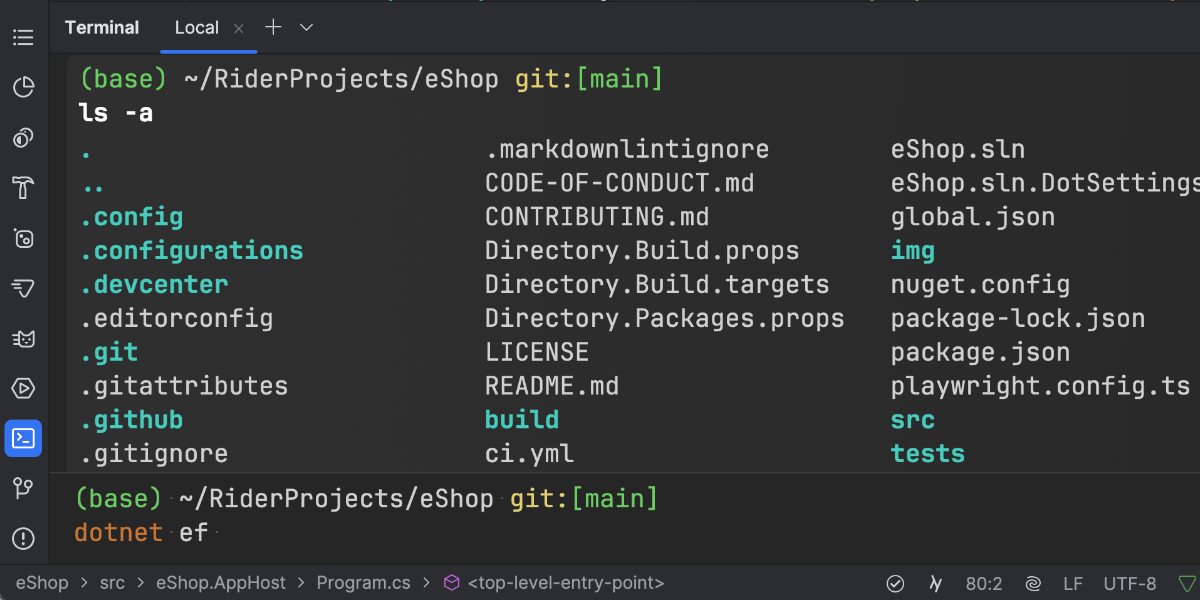
Task: Click the dotnet ef command input line
Action: (x=400, y=533)
